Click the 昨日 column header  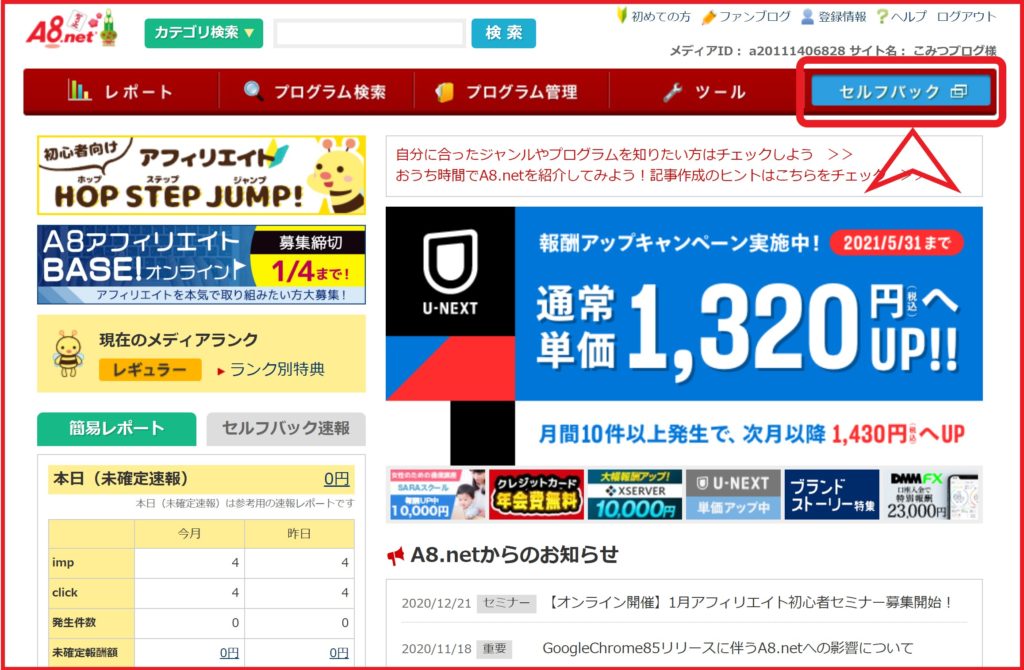click(299, 534)
